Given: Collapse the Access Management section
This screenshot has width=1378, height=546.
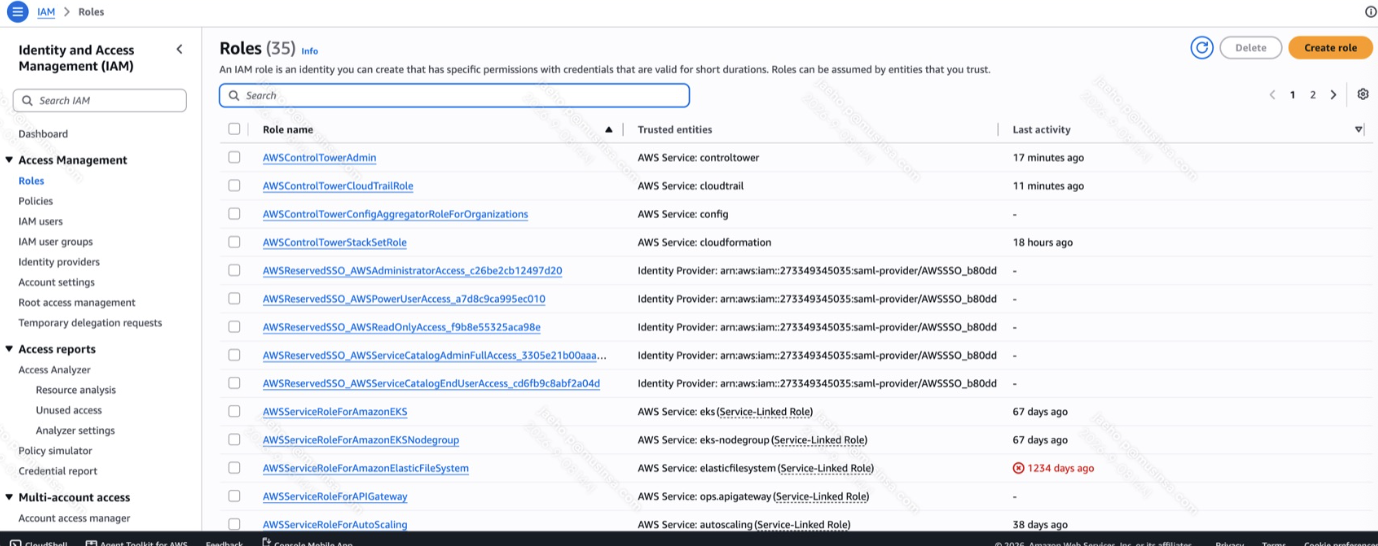Looking at the screenshot, I should coord(9,160).
